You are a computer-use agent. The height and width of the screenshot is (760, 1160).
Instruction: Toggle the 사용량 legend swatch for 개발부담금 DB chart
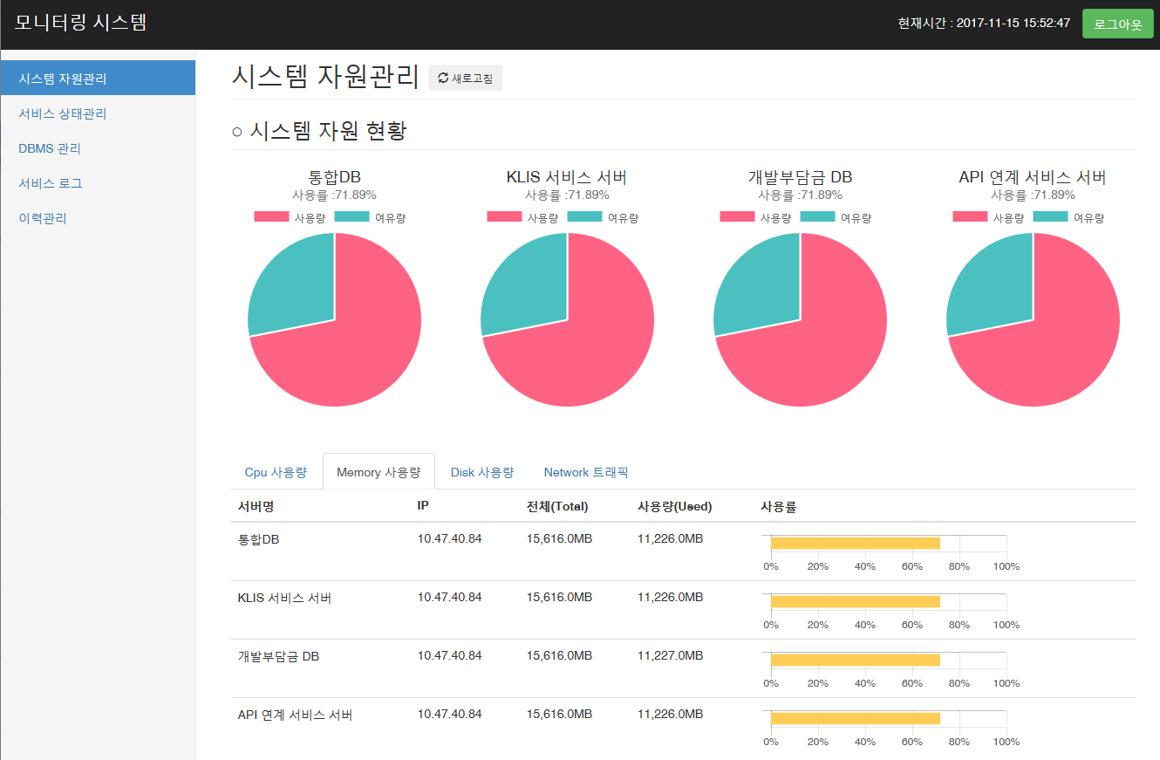click(738, 217)
